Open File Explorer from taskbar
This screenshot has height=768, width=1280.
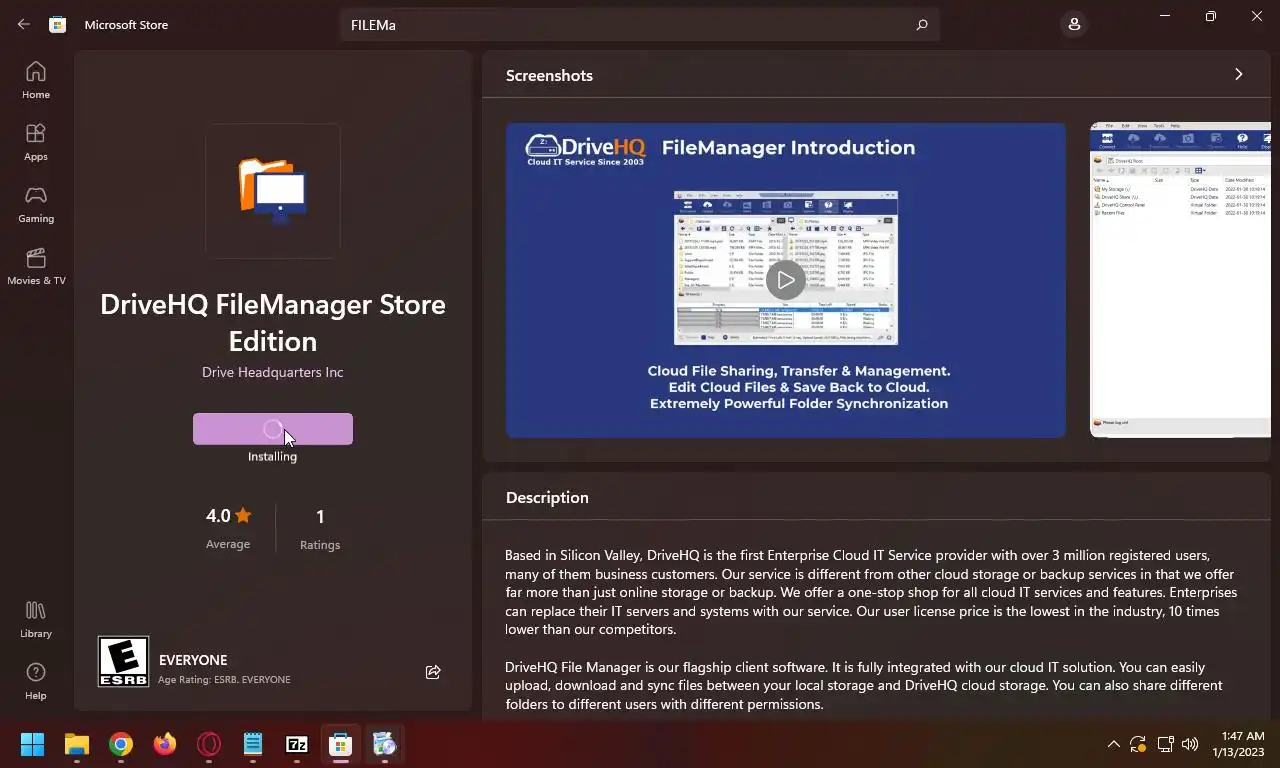point(77,744)
